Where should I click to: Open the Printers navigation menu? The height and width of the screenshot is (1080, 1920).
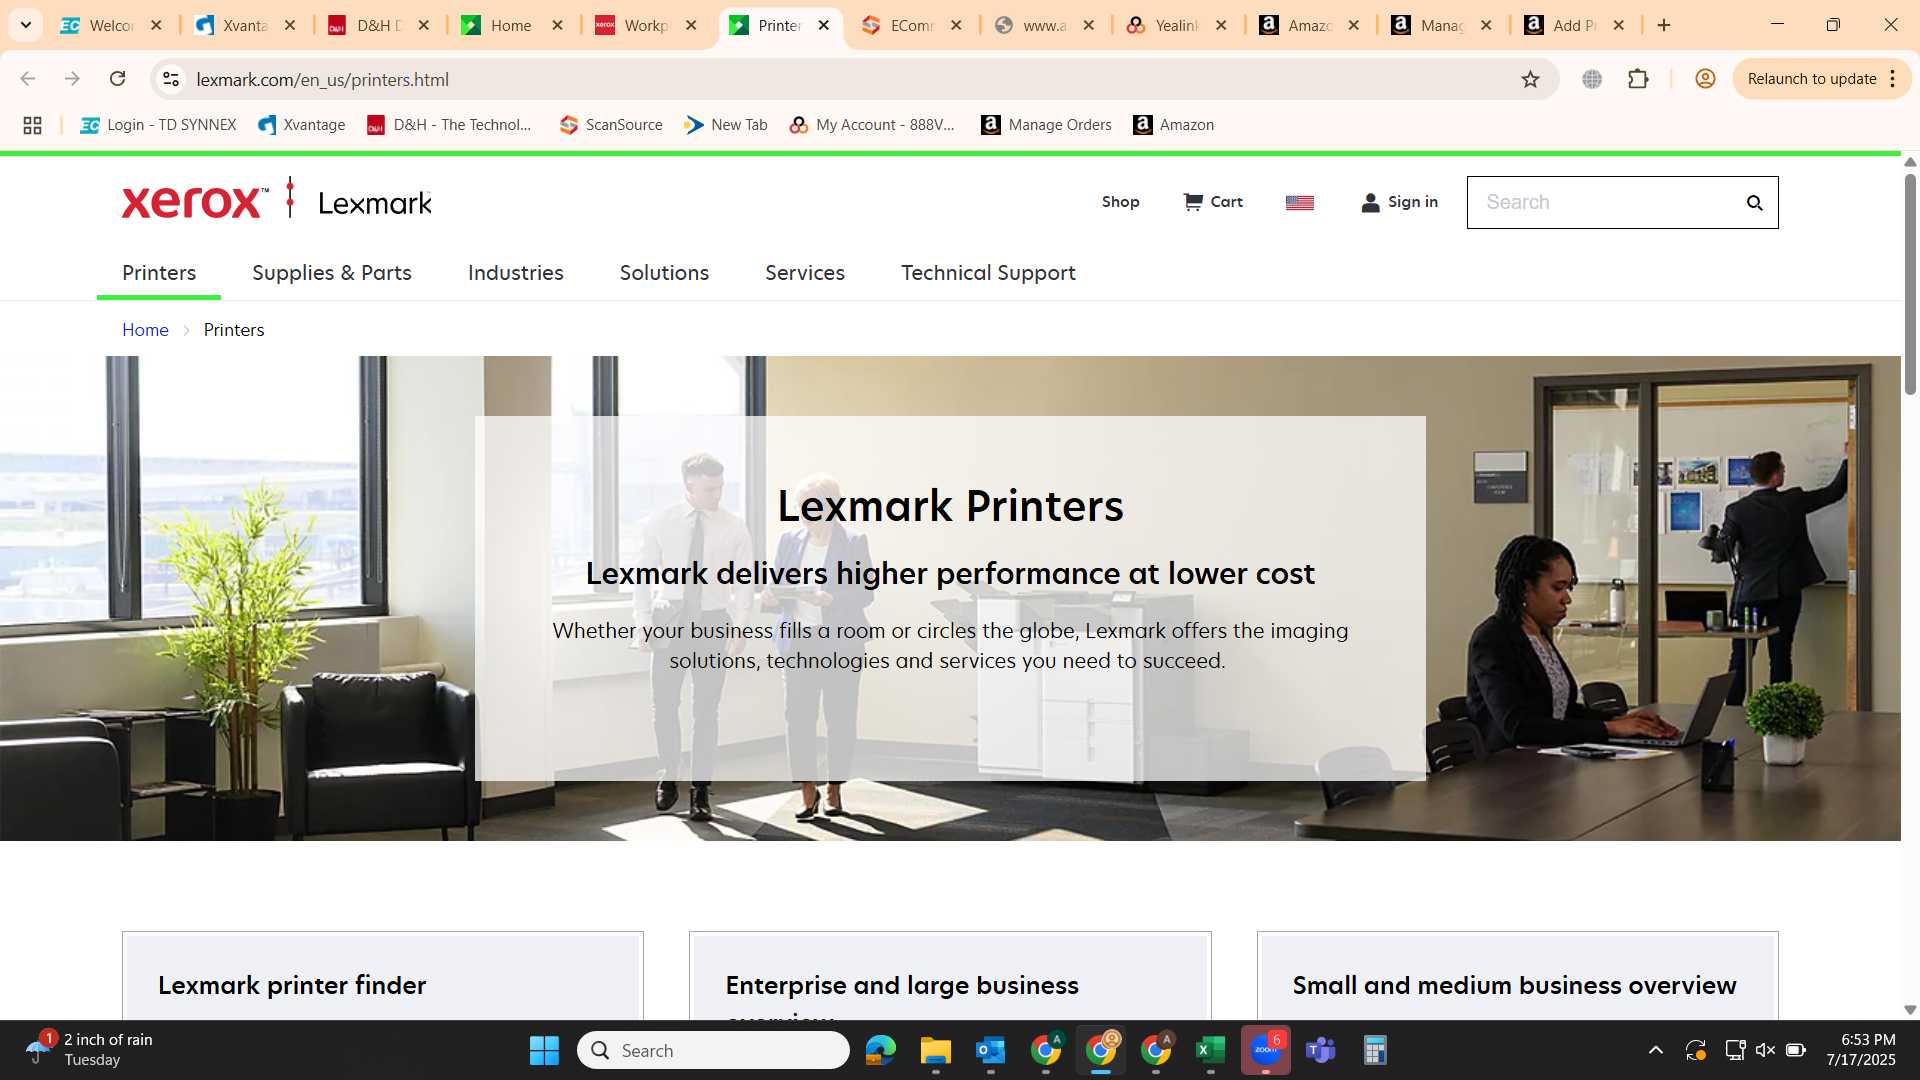(x=159, y=273)
